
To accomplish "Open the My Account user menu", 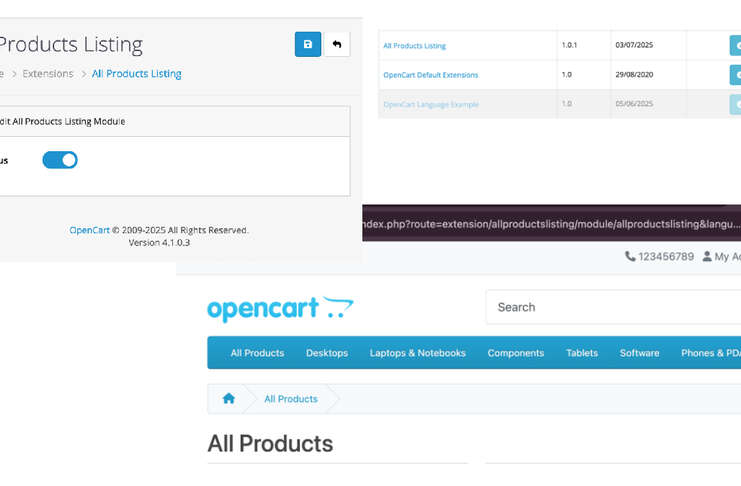I will coord(722,257).
